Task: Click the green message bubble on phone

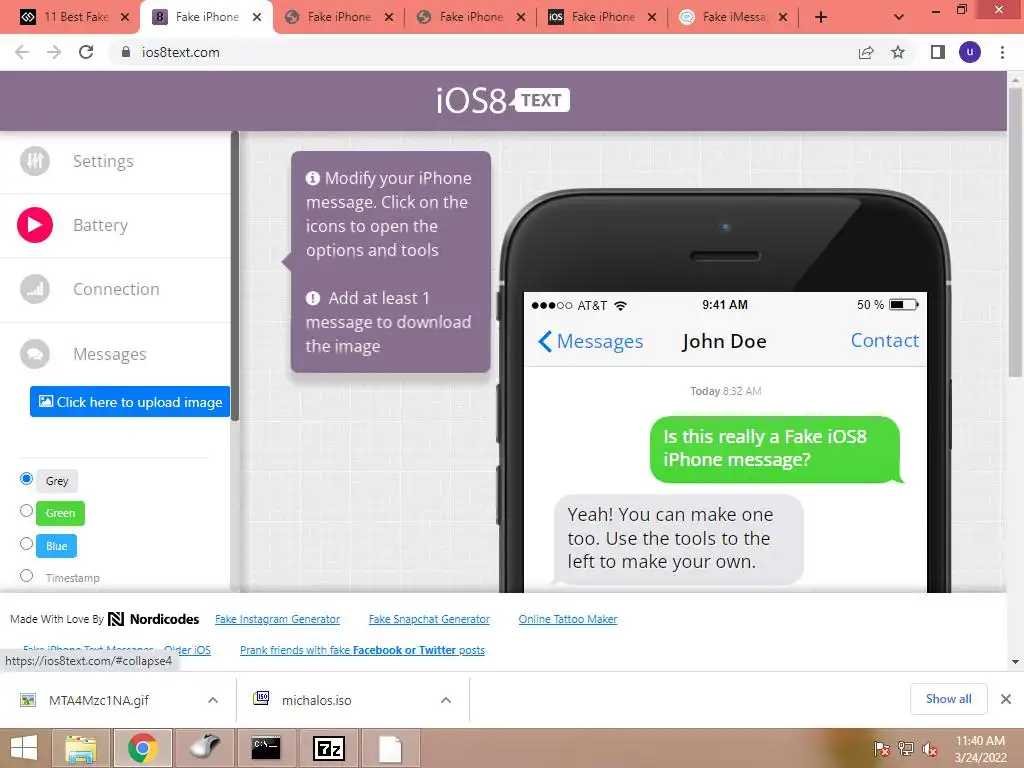Action: 775,449
